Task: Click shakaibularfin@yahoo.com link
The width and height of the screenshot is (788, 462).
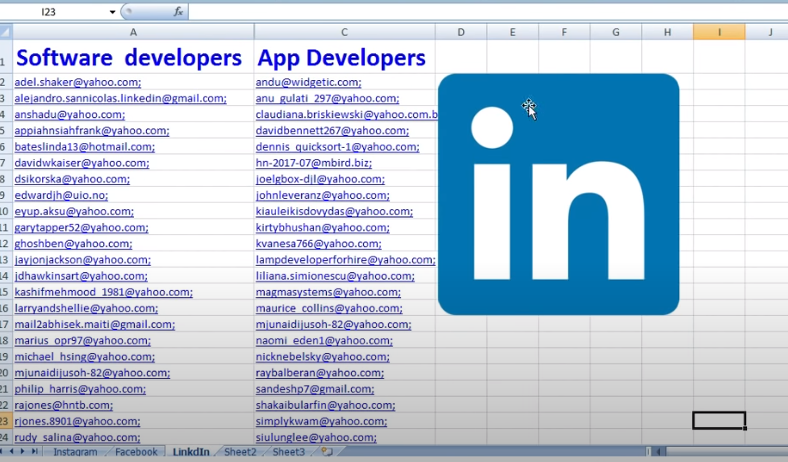Action: point(325,405)
